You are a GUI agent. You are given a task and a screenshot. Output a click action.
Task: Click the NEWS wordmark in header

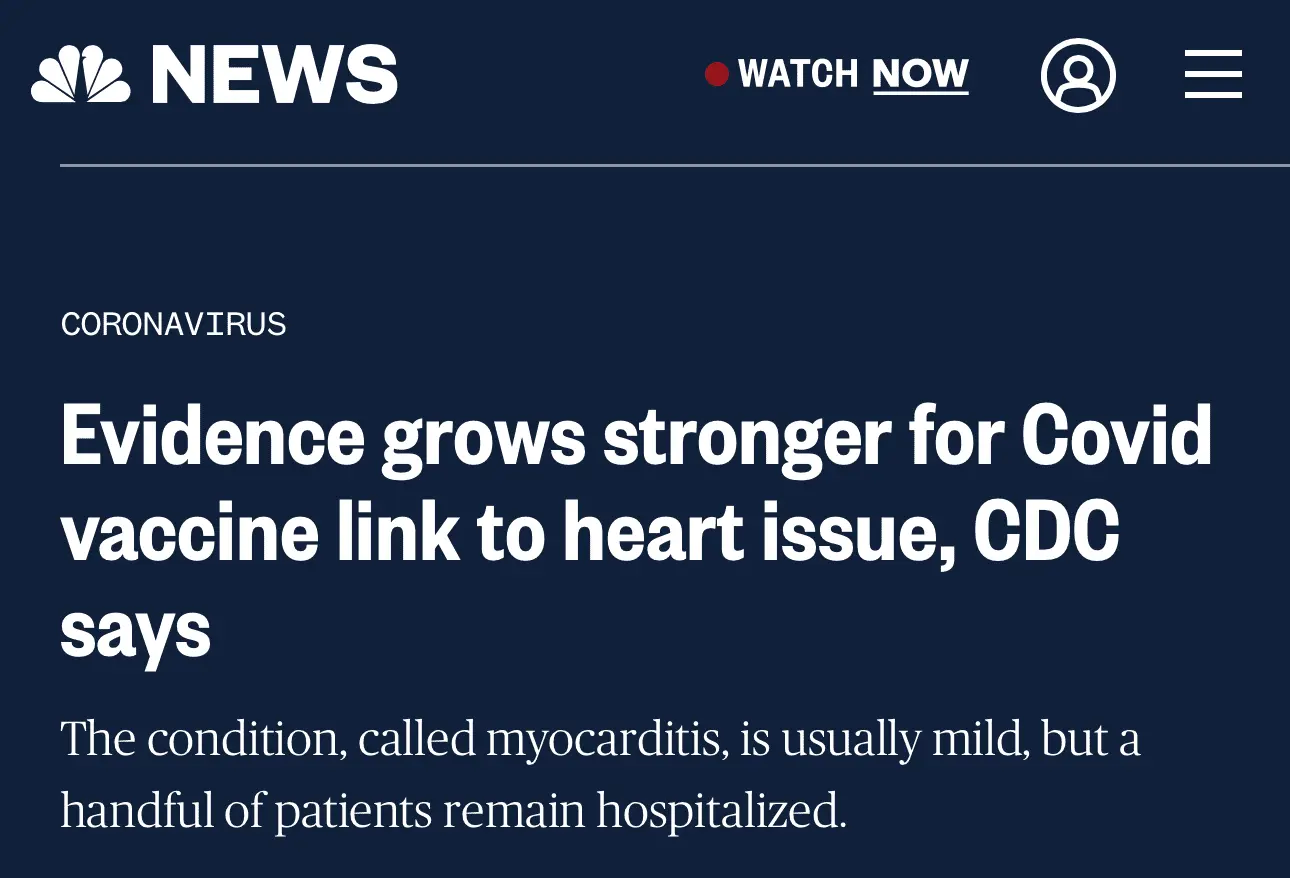tap(274, 75)
